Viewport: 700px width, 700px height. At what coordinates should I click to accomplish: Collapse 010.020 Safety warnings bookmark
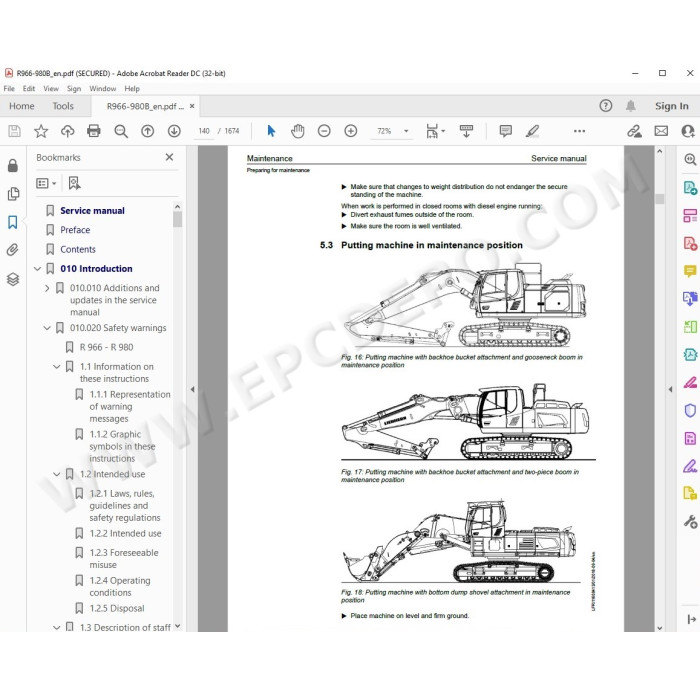click(47, 328)
